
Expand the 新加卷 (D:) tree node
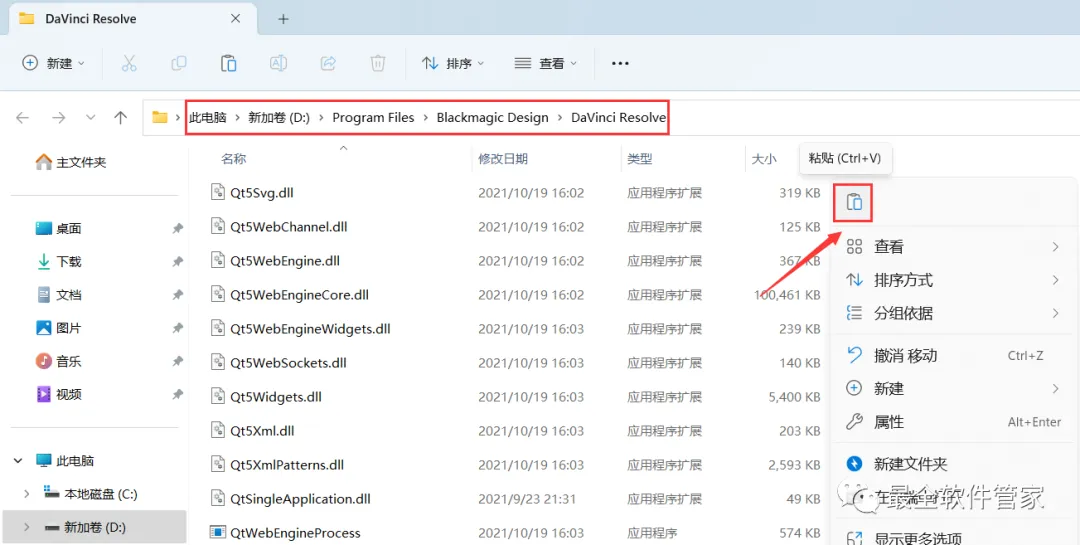click(x=27, y=528)
